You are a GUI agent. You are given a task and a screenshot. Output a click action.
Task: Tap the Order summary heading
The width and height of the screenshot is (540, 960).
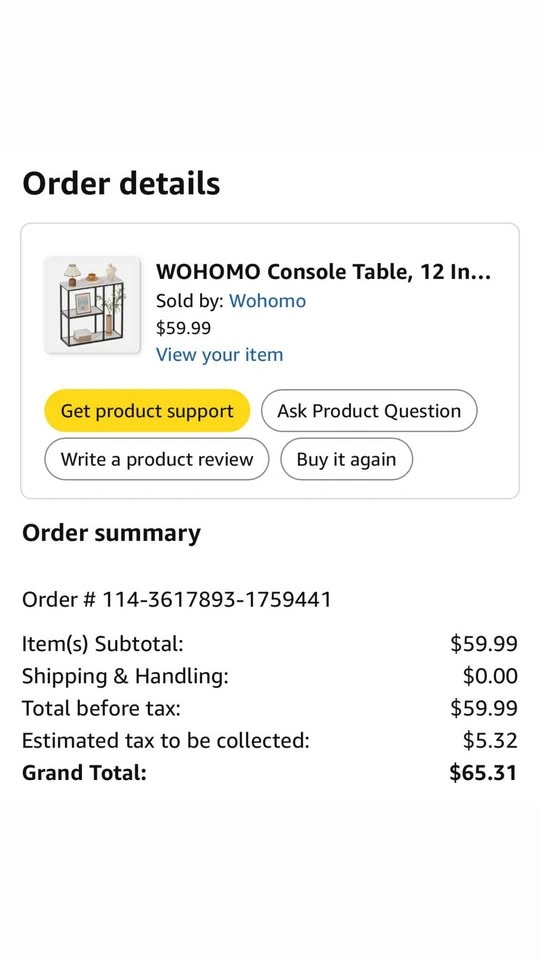click(111, 533)
